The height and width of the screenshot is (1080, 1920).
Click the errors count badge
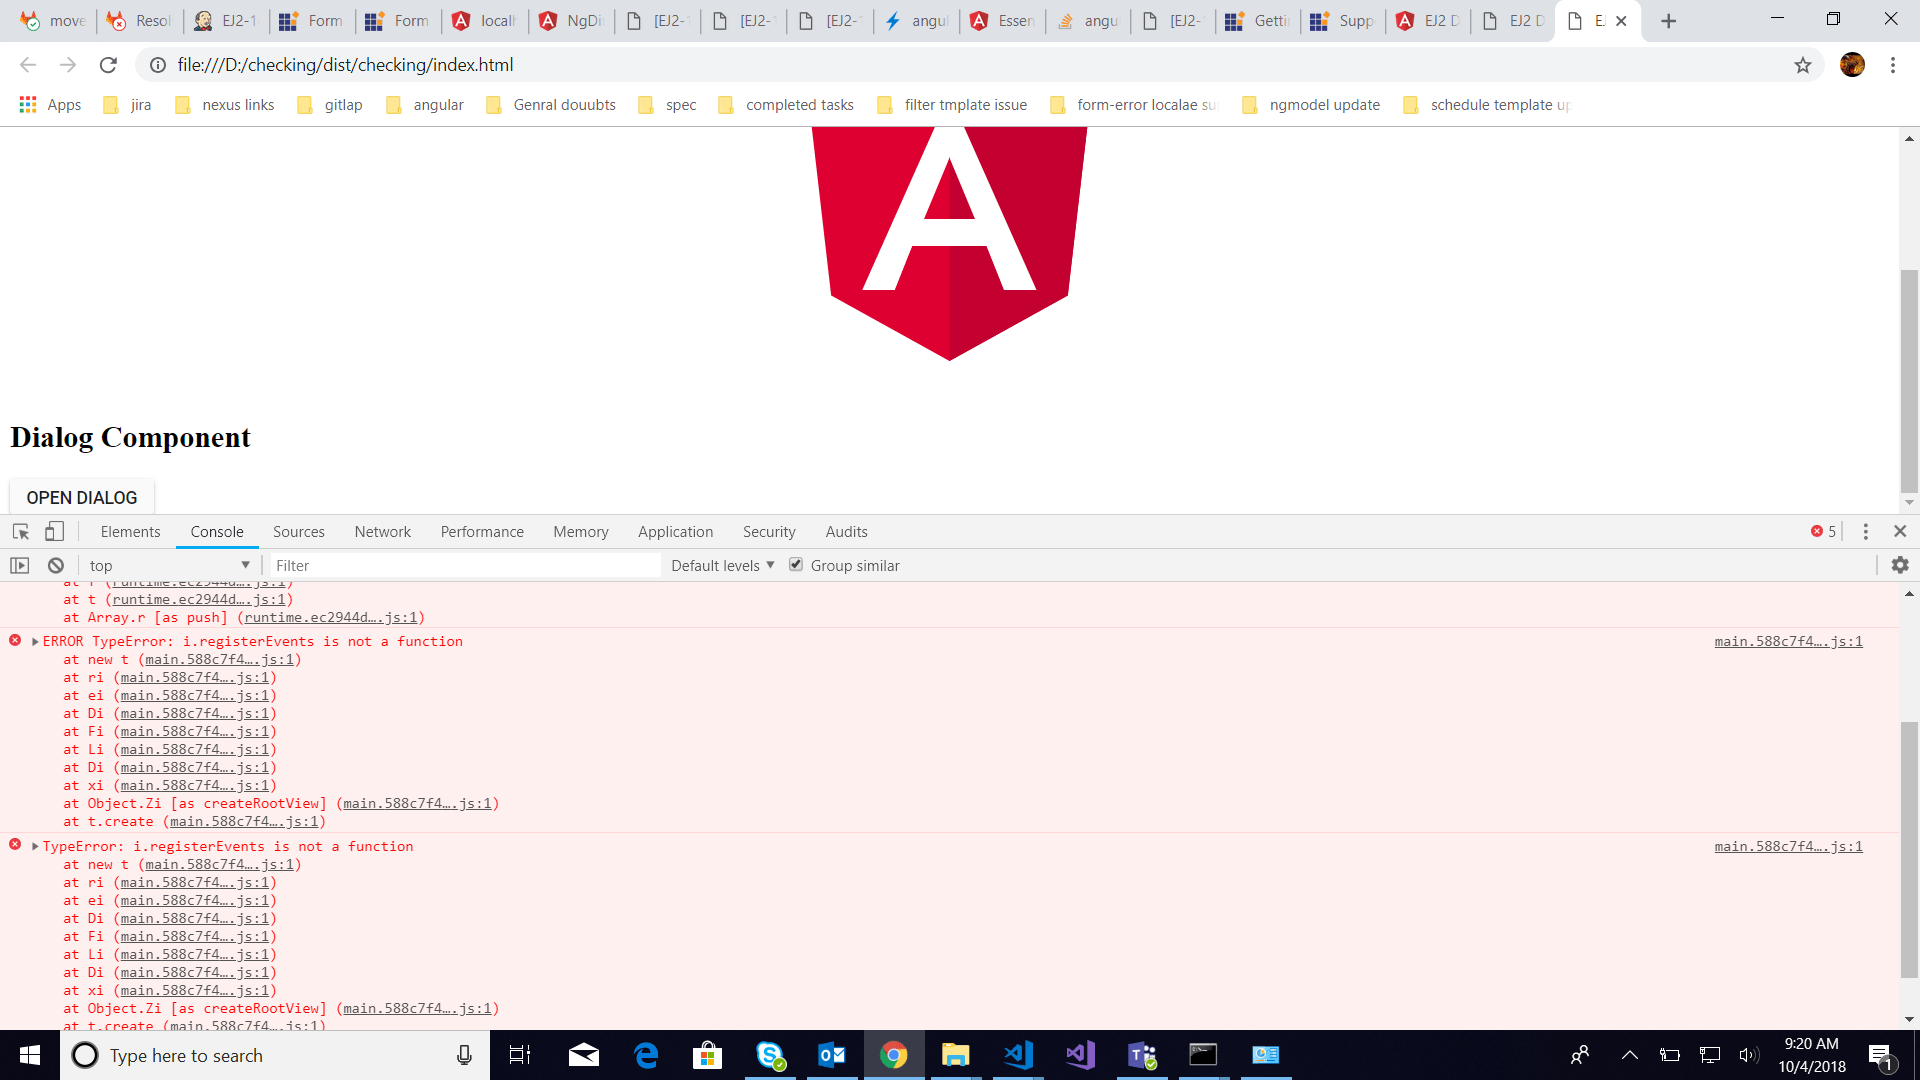1822,531
